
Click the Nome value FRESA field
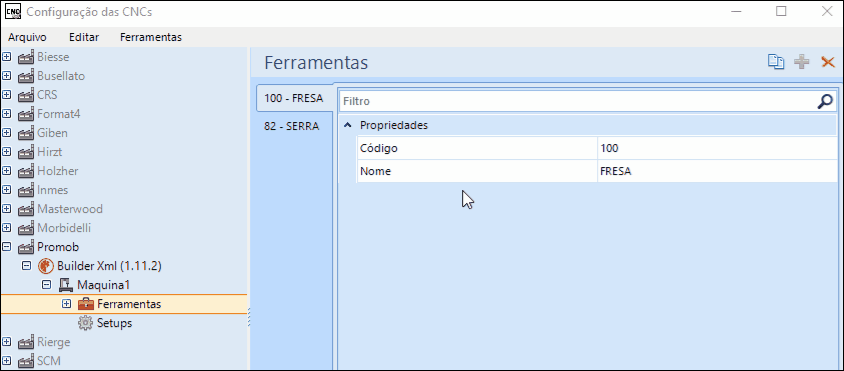click(x=717, y=171)
